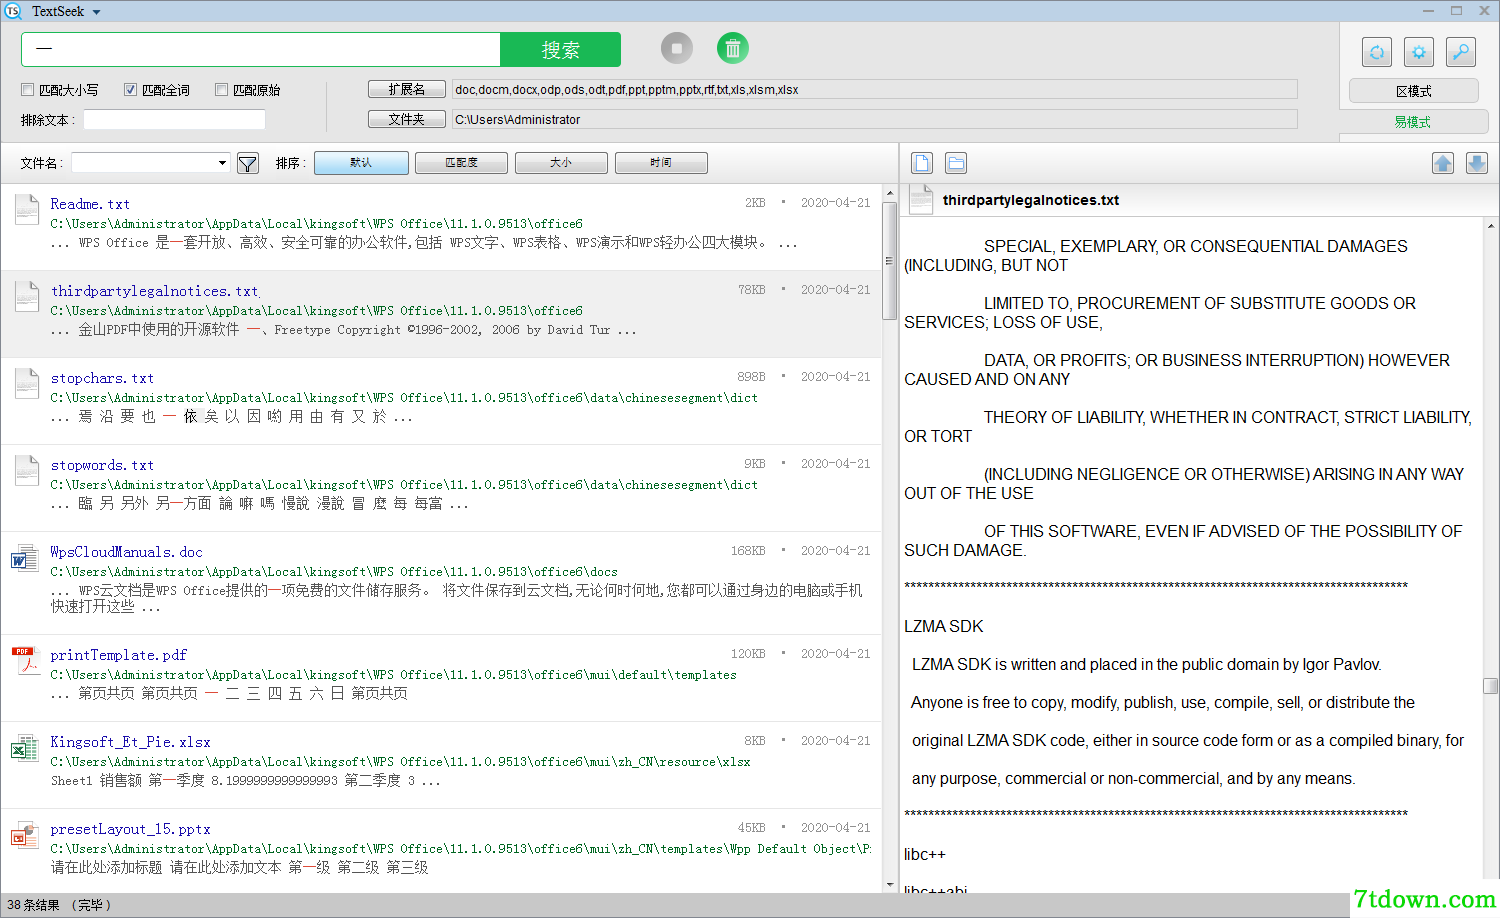Click the Kingsoft_Et_Pie.xlsx spreadsheet icon
The width and height of the screenshot is (1500, 918).
coord(24,748)
